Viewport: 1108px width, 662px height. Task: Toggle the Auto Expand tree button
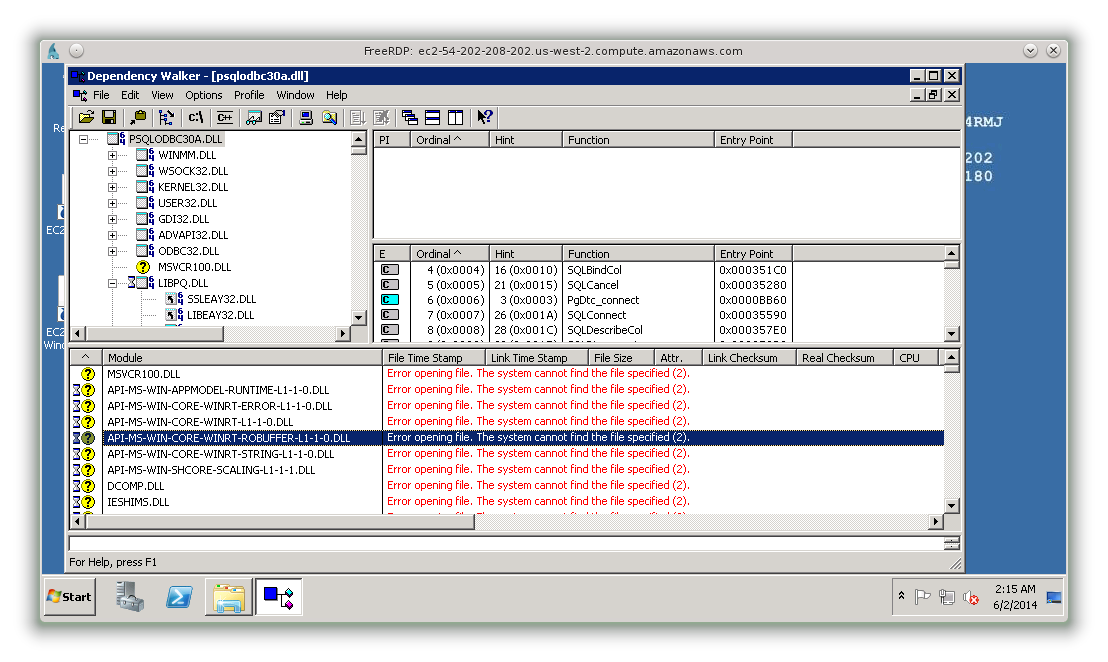click(x=166, y=117)
